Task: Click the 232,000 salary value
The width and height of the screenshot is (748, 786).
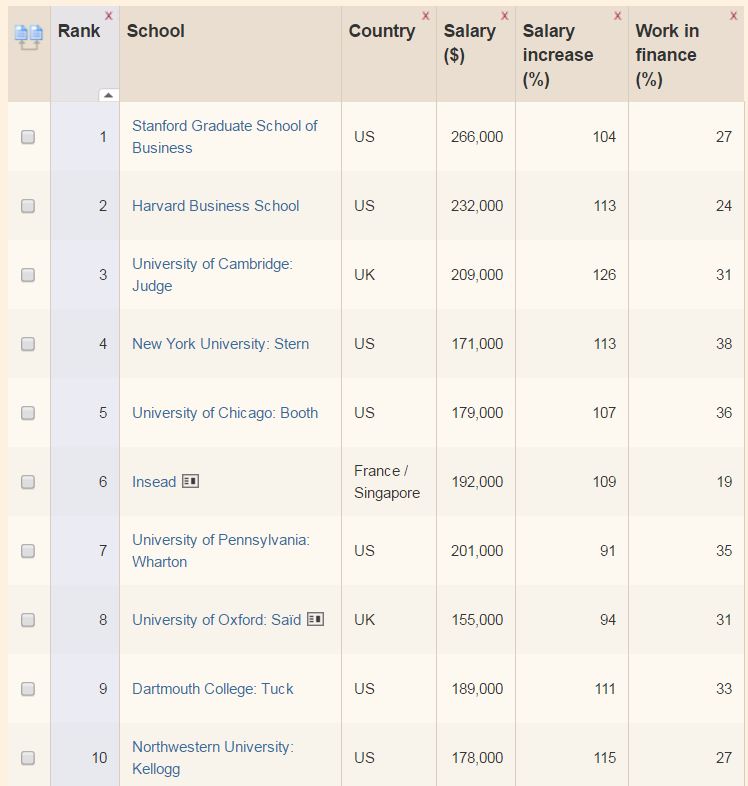Action: (477, 206)
